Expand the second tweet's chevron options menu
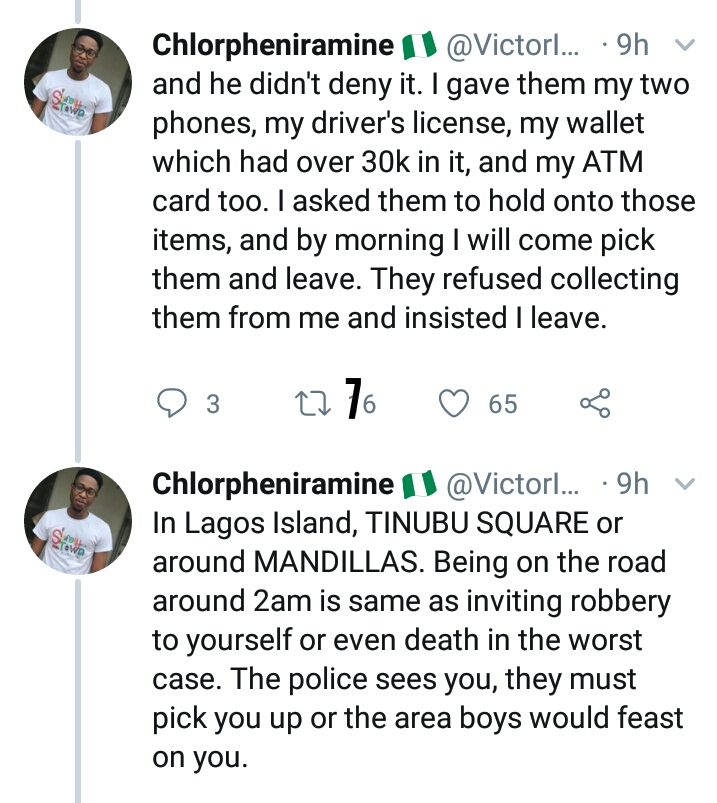 685,485
